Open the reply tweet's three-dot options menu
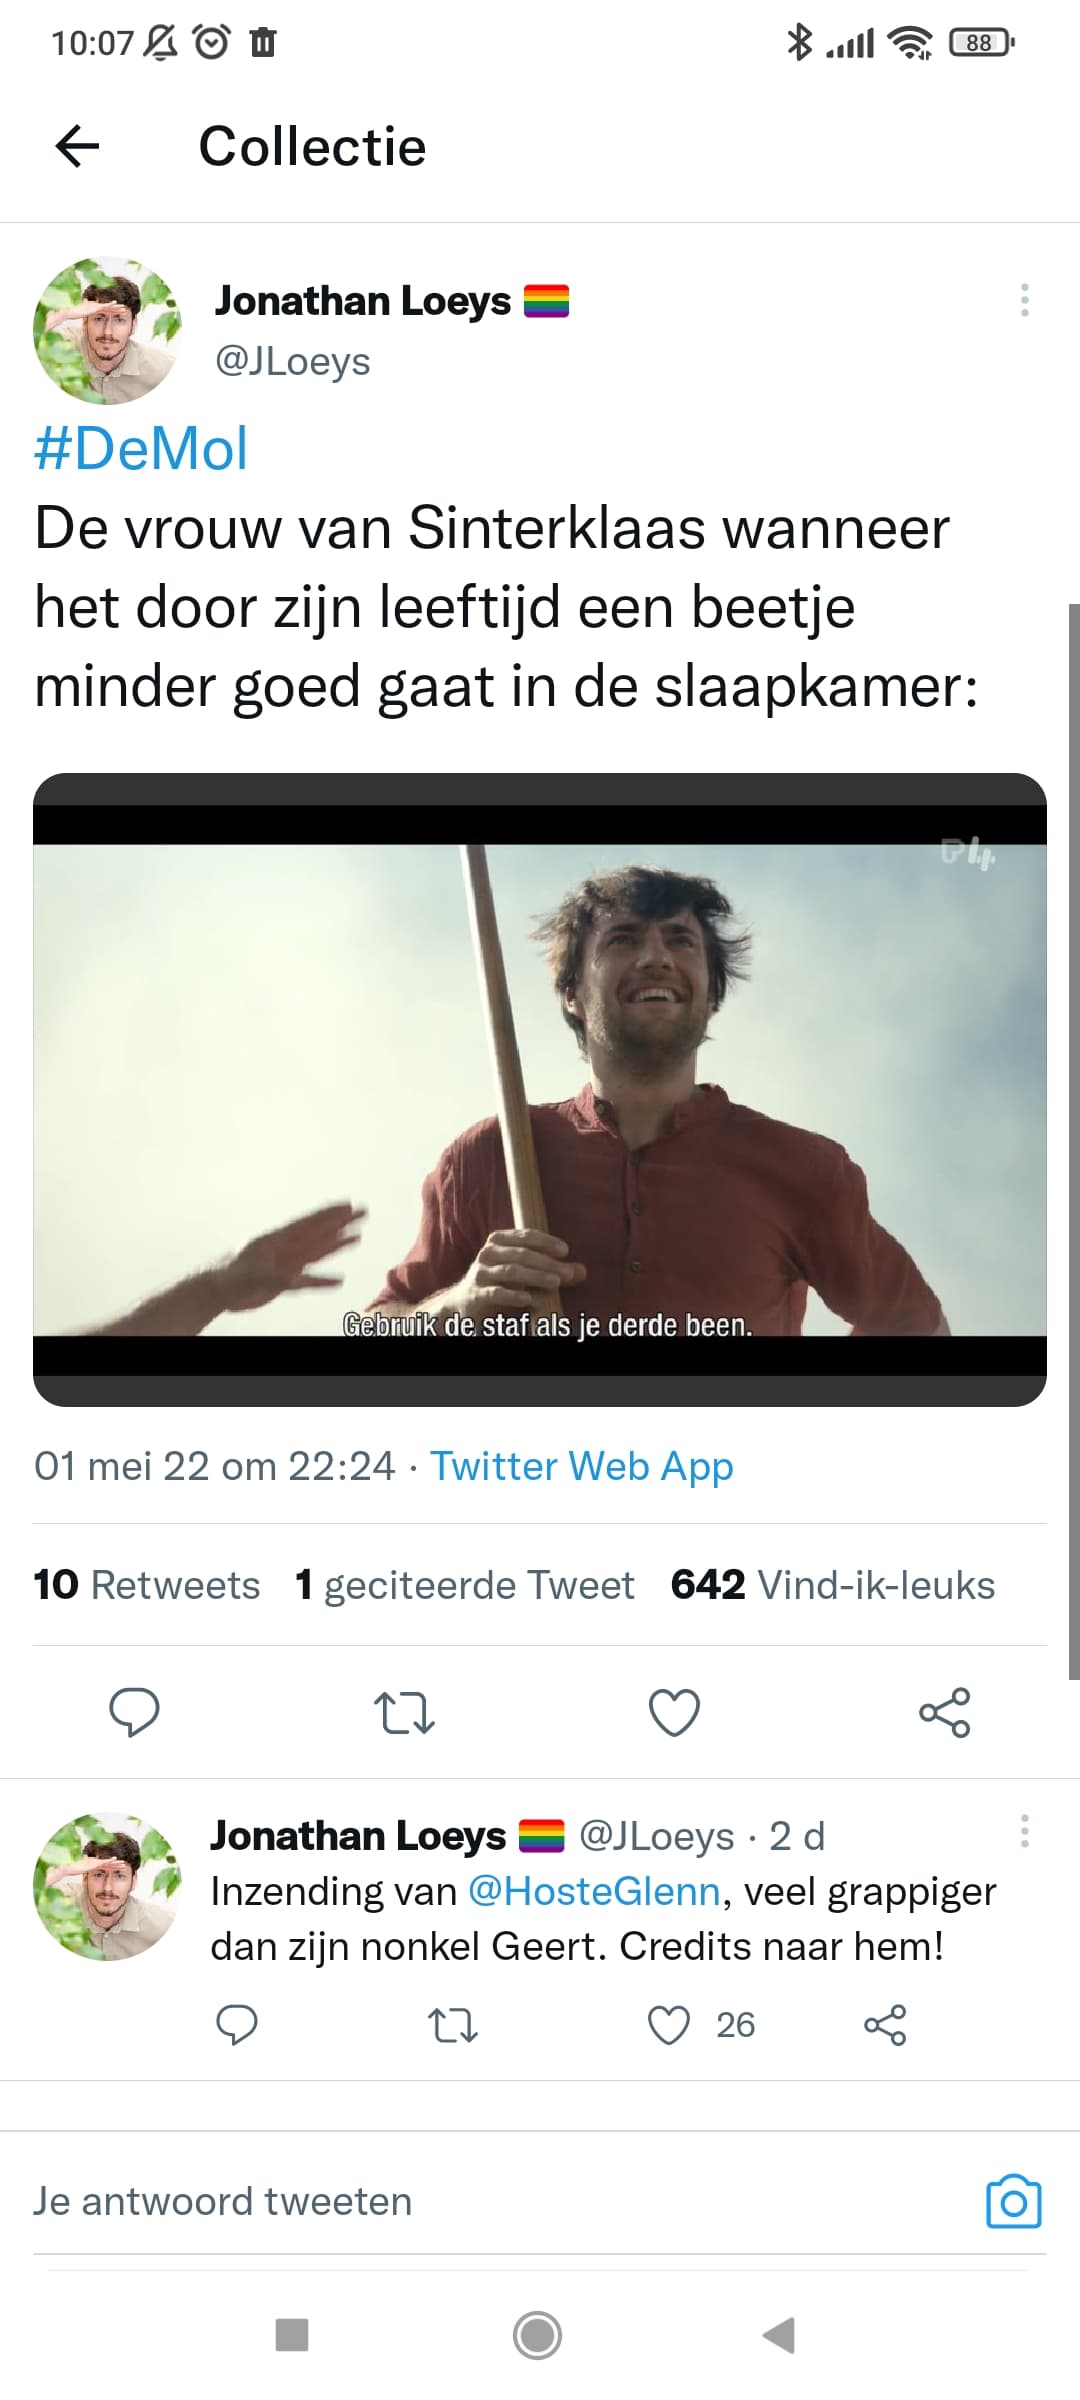 pos(1024,1831)
